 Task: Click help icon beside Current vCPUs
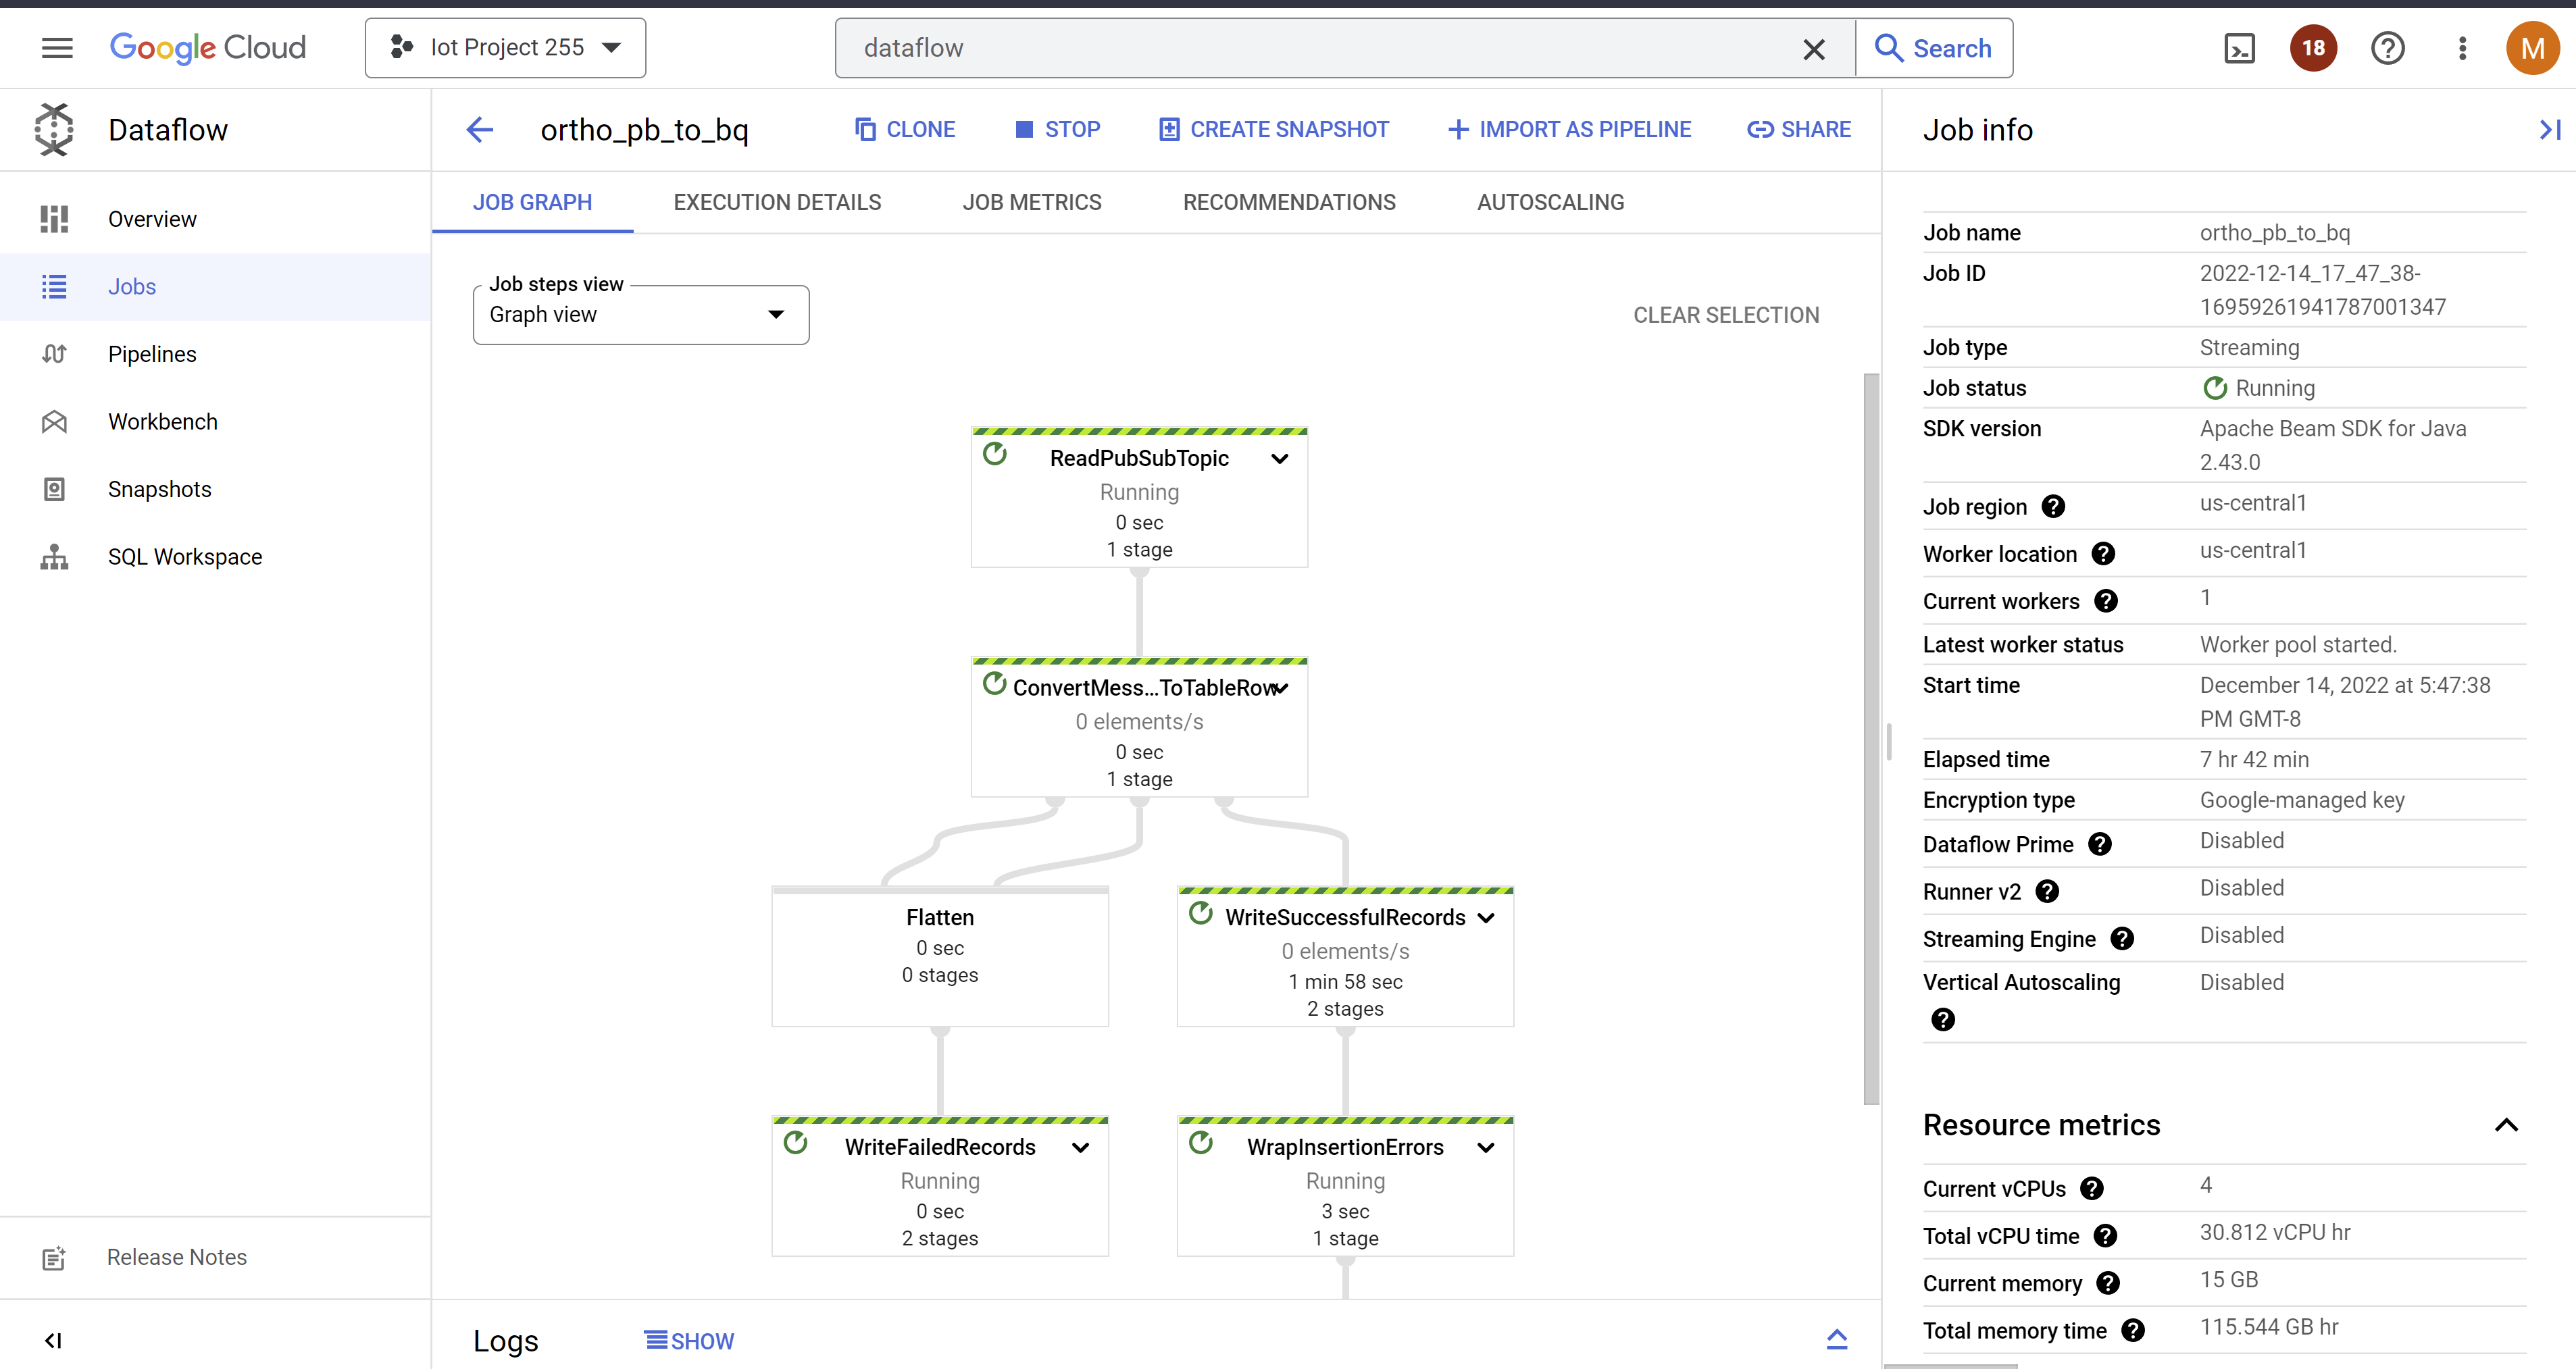2092,1188
